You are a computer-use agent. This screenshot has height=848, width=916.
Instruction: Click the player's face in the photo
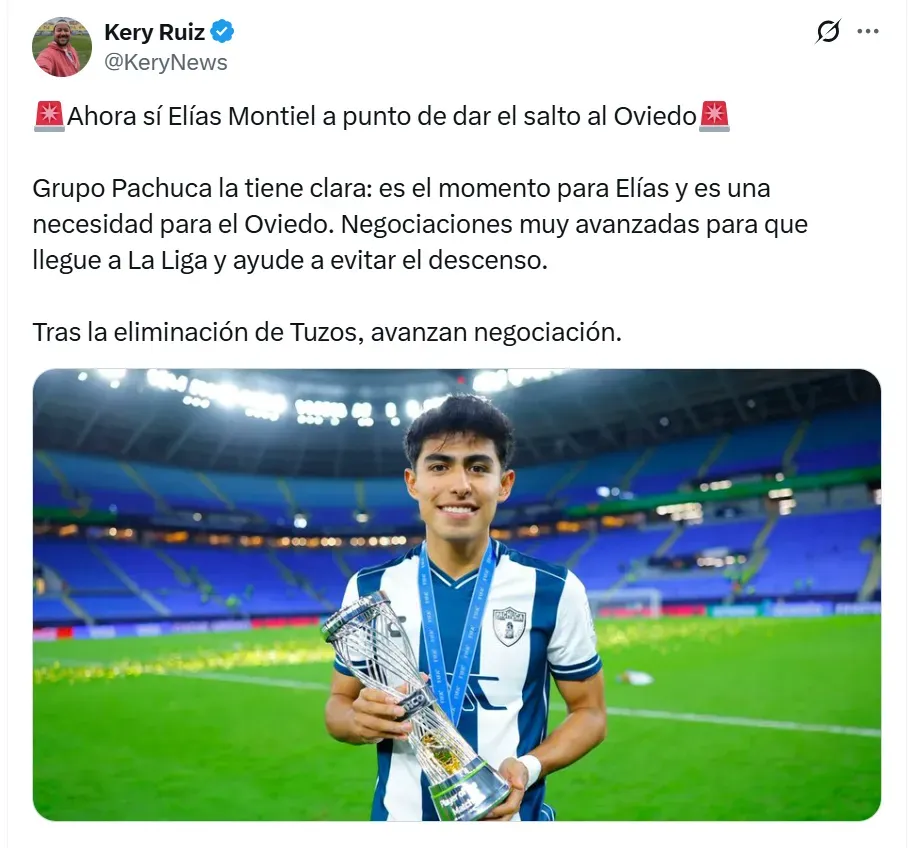click(x=458, y=483)
